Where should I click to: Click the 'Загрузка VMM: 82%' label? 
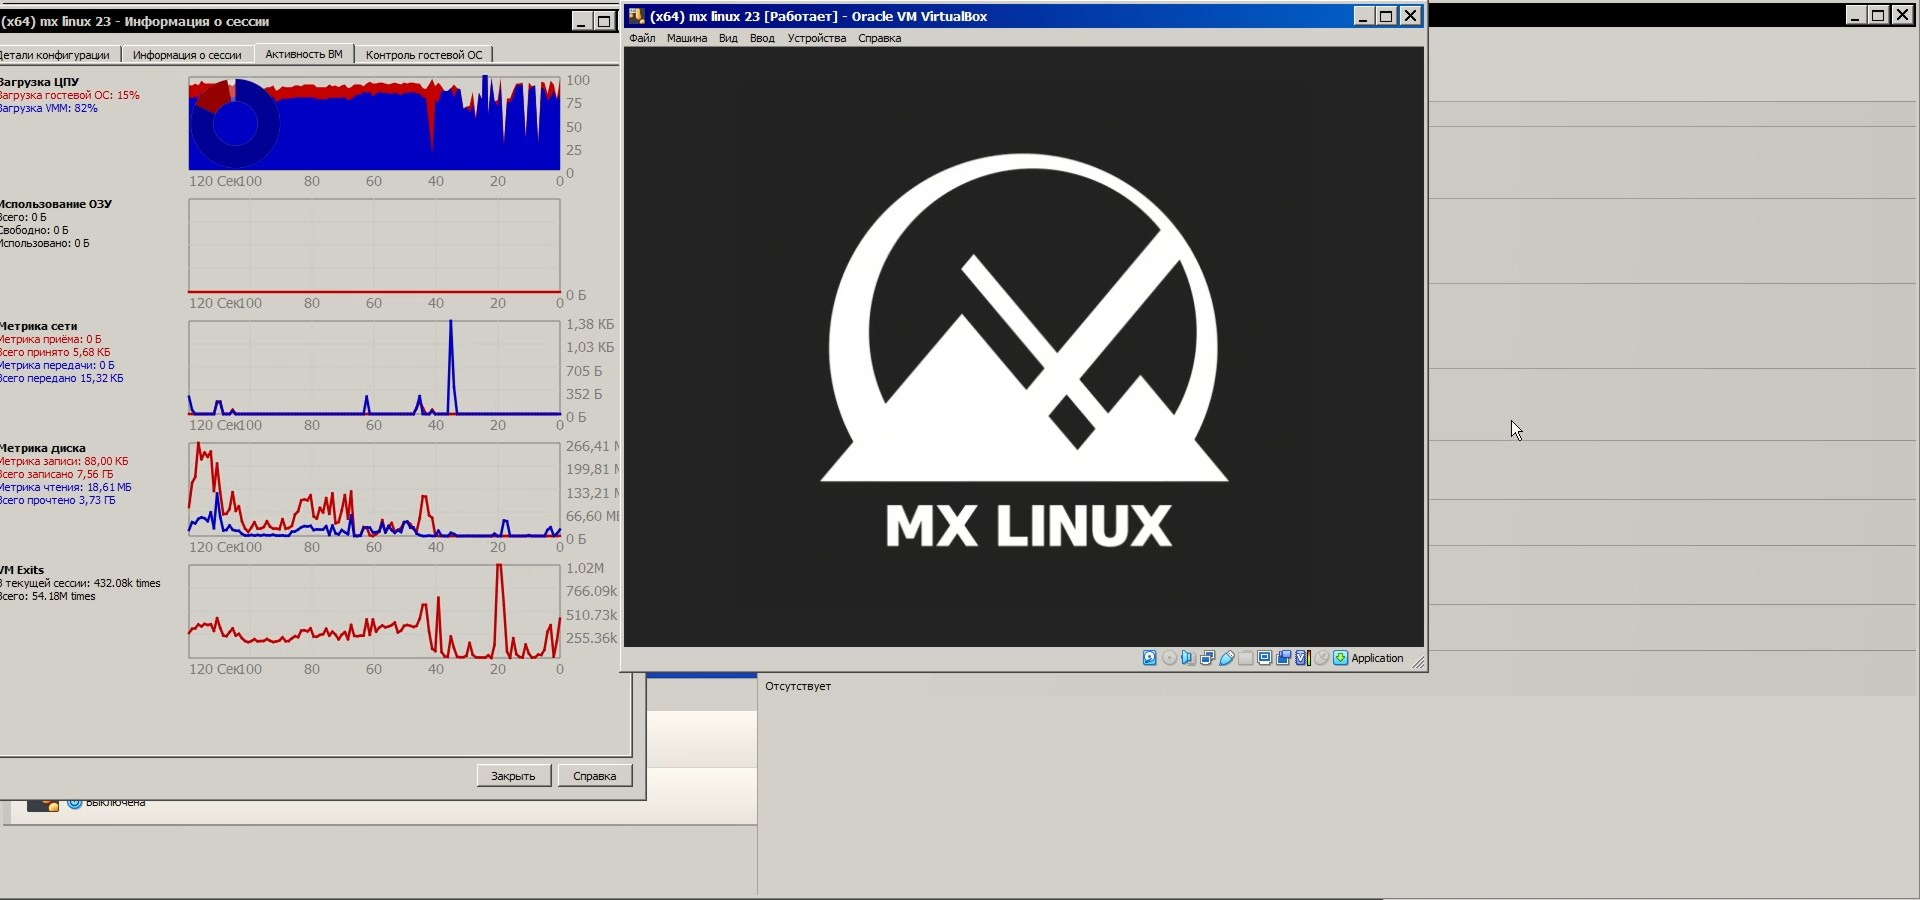click(49, 108)
